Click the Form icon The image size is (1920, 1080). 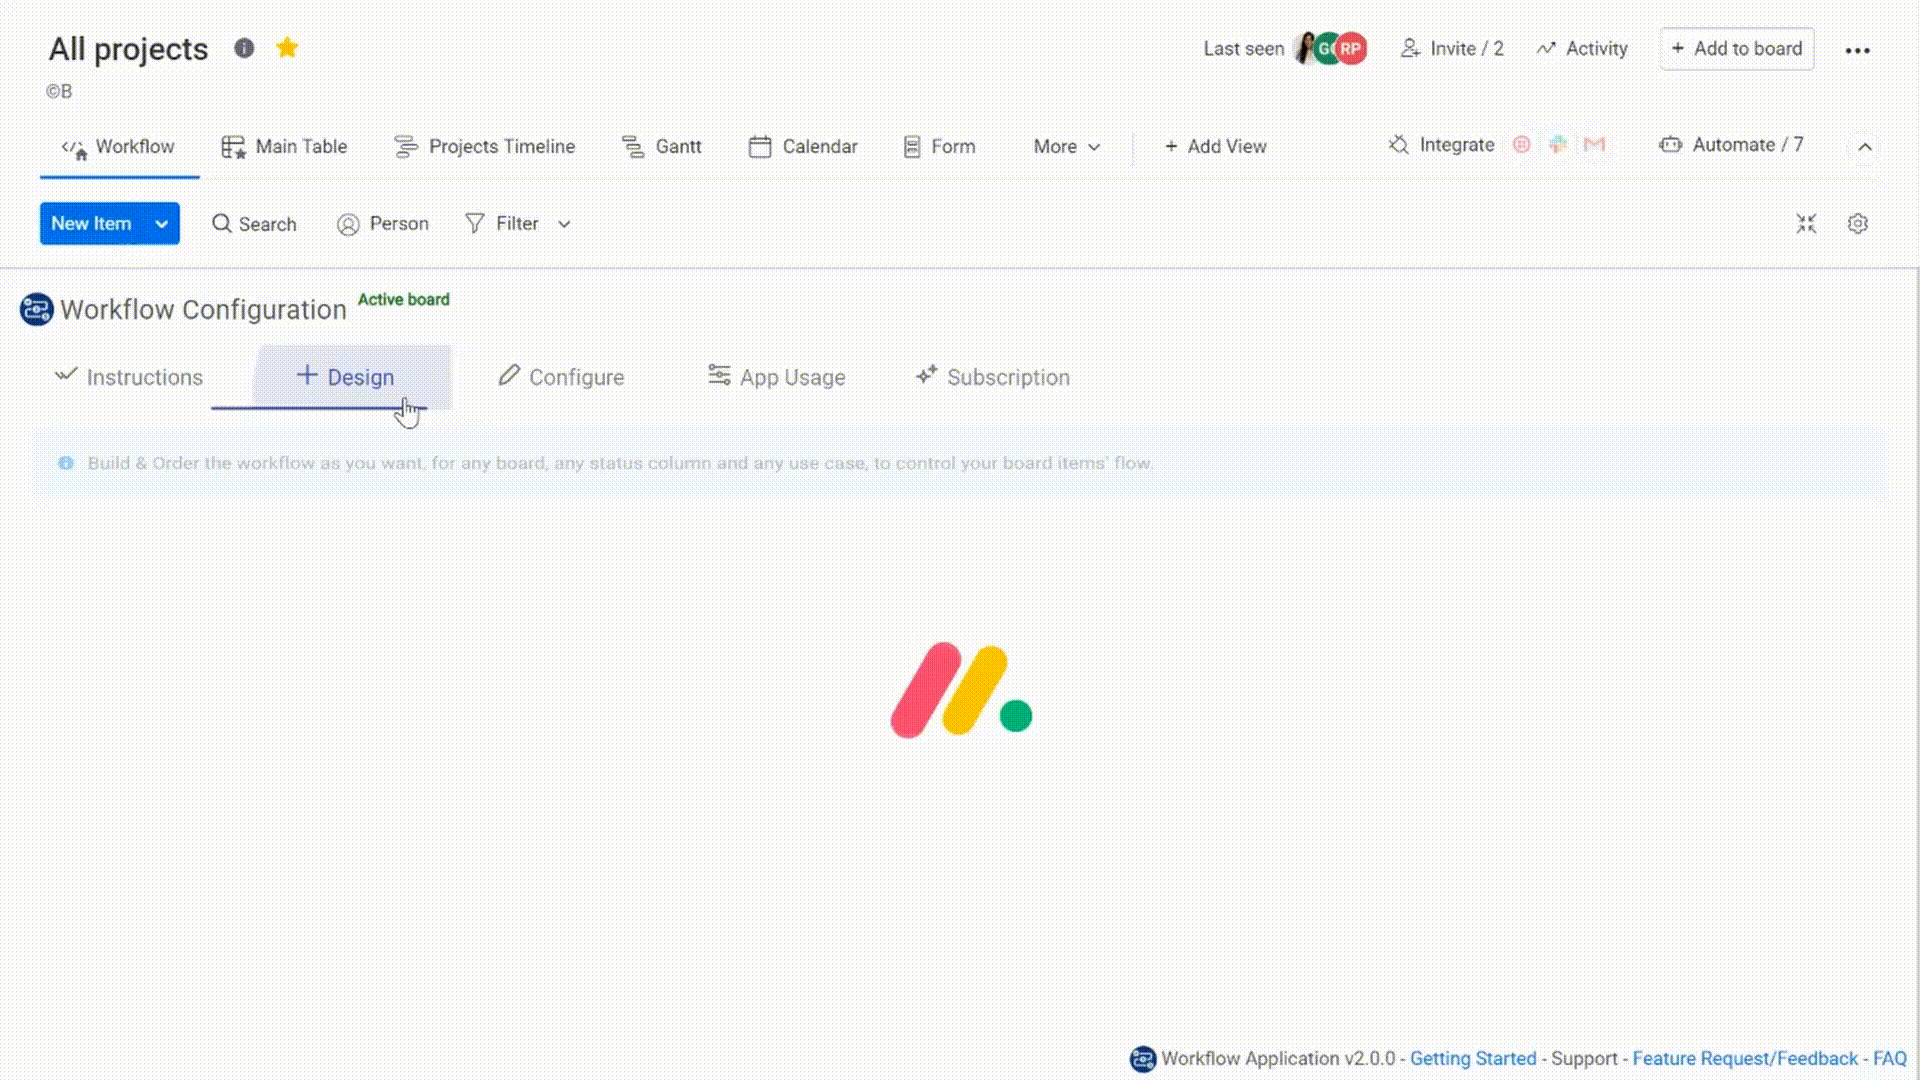point(912,147)
